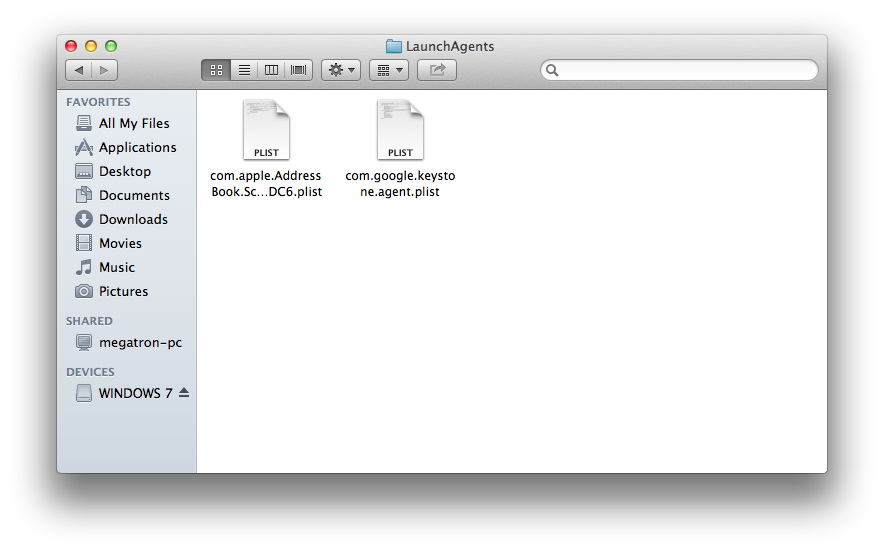
Task: Click the search magnifier icon
Action: coord(552,70)
